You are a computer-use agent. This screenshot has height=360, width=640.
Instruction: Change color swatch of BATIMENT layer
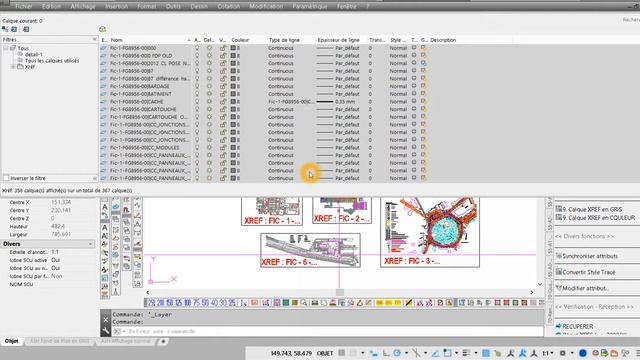[233, 94]
